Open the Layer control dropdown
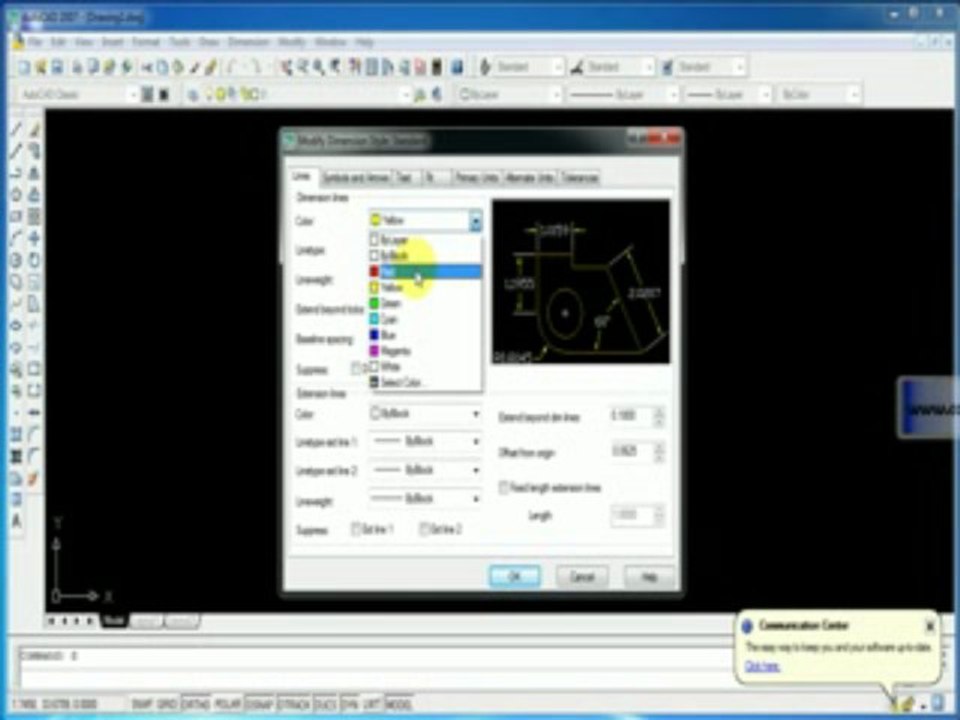The image size is (960, 720). pos(300,95)
